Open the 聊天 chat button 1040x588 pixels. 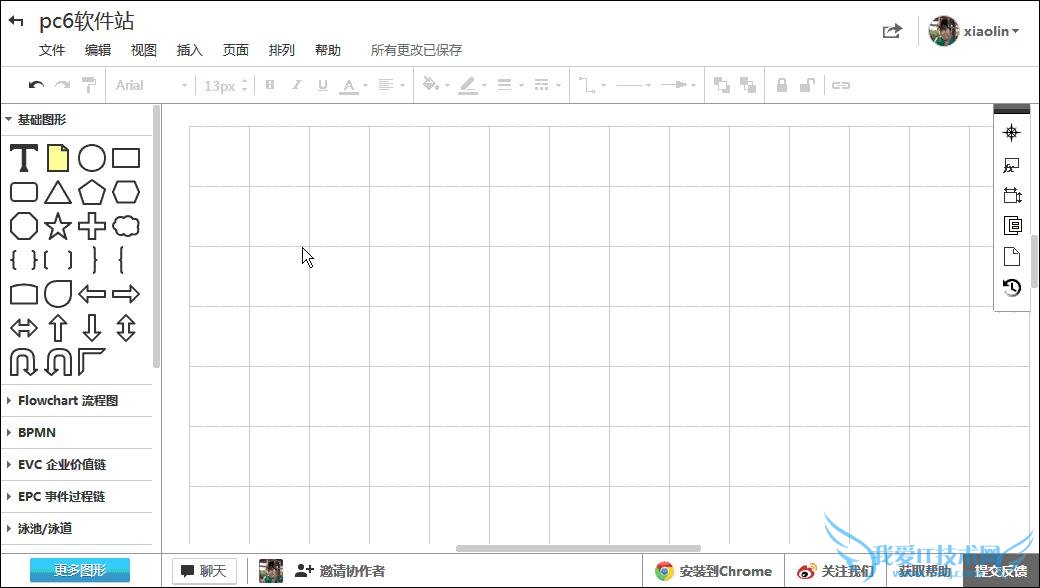coord(204,571)
